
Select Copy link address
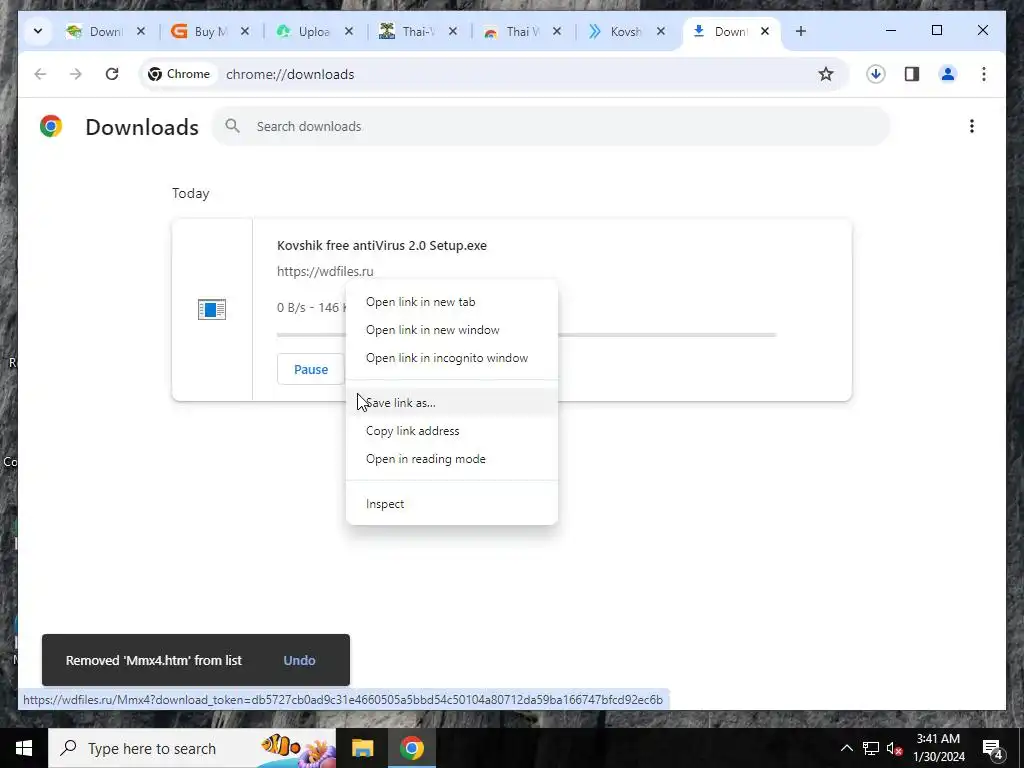[x=452, y=431]
